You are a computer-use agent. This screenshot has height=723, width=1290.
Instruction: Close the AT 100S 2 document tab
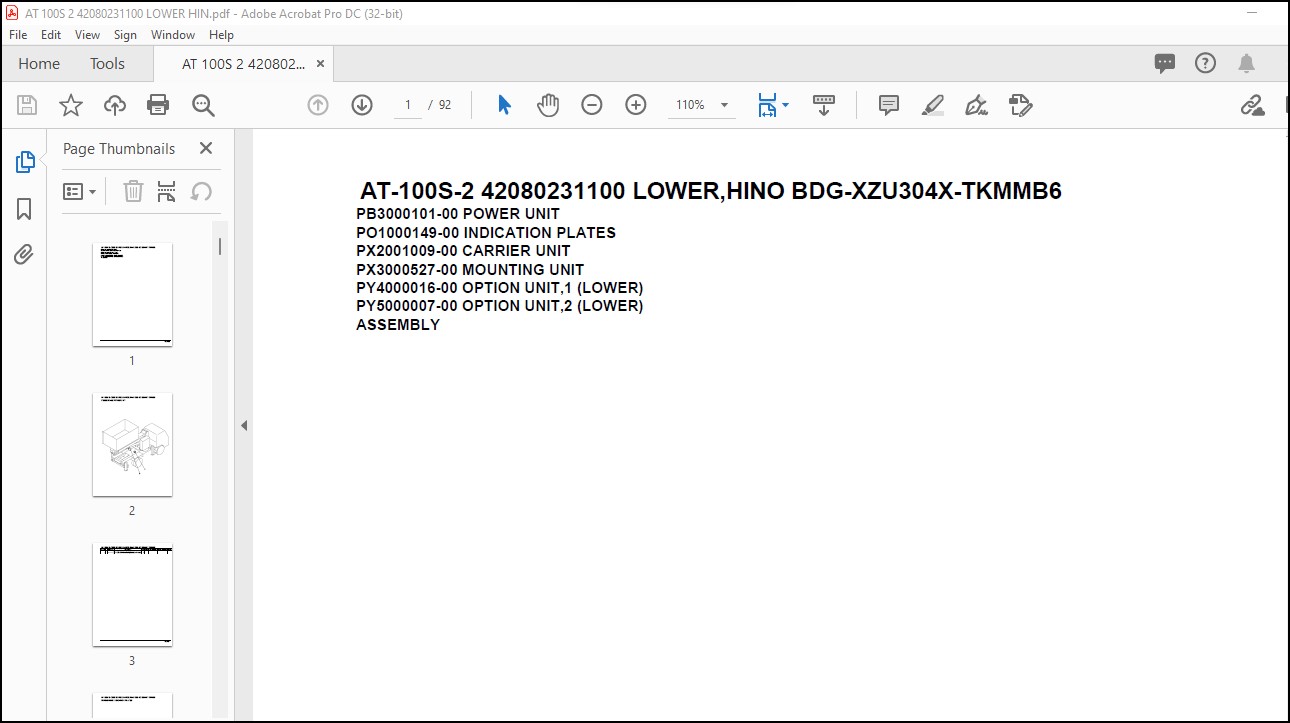tap(320, 63)
